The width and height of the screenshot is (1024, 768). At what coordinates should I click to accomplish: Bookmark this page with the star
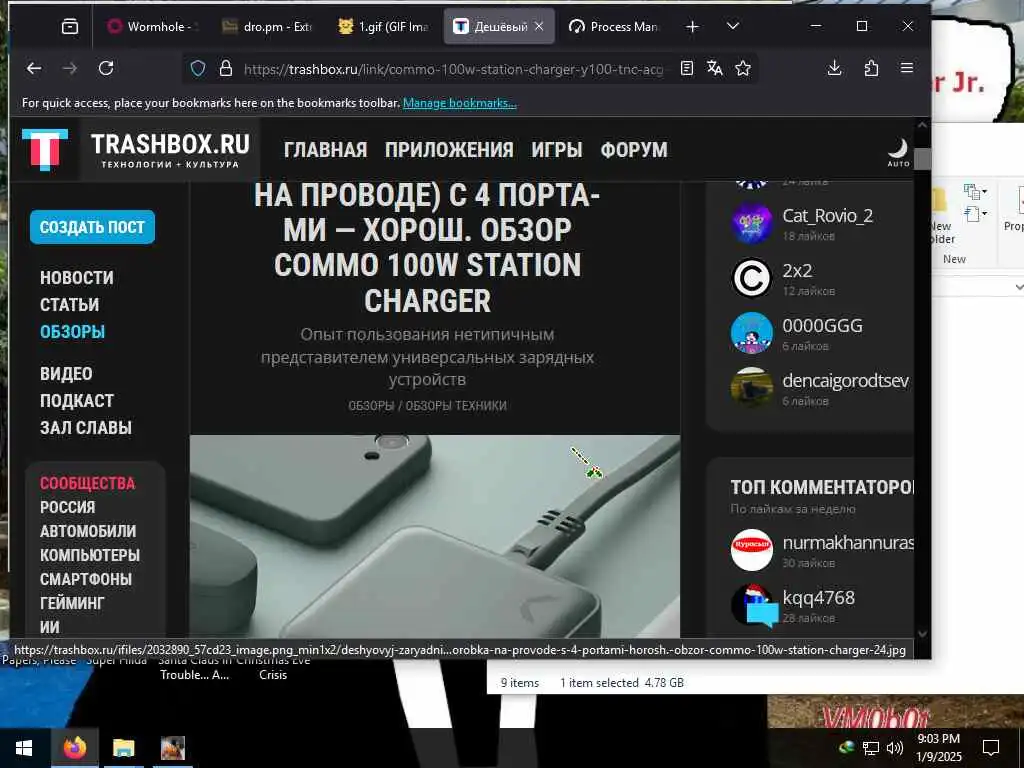coord(743,68)
